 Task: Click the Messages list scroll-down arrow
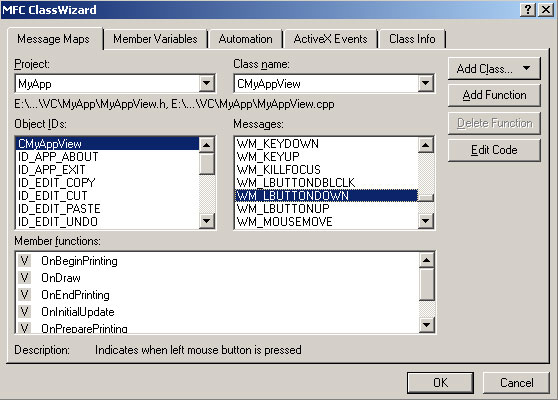click(x=426, y=221)
